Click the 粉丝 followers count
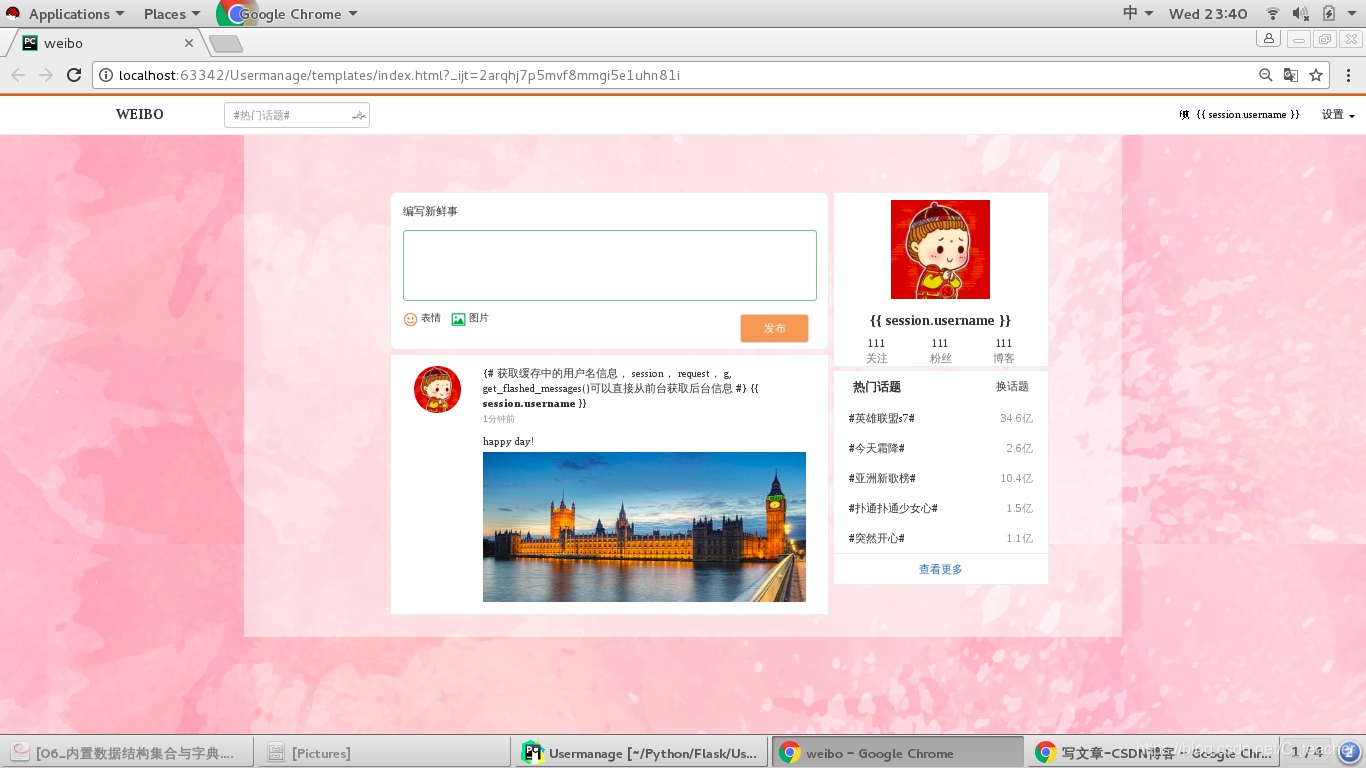The image size is (1366, 768). click(x=940, y=350)
